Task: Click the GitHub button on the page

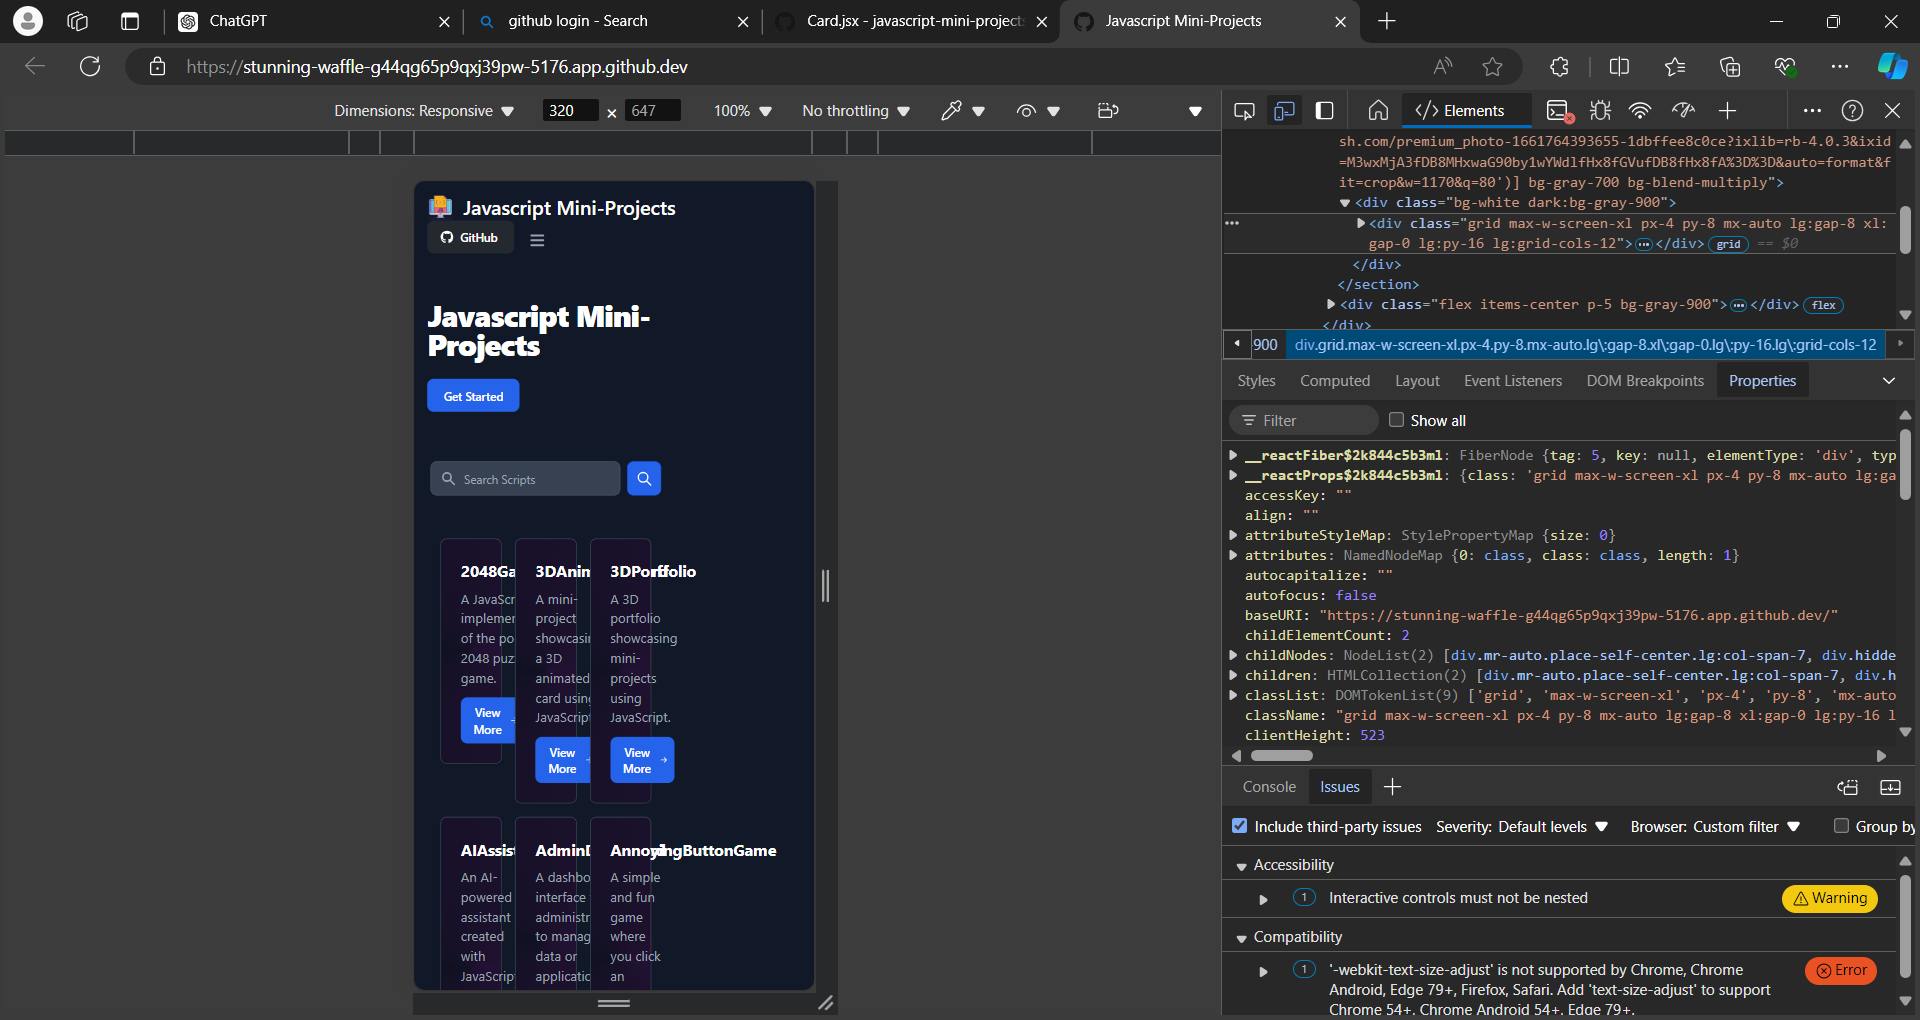Action: pyautogui.click(x=470, y=238)
